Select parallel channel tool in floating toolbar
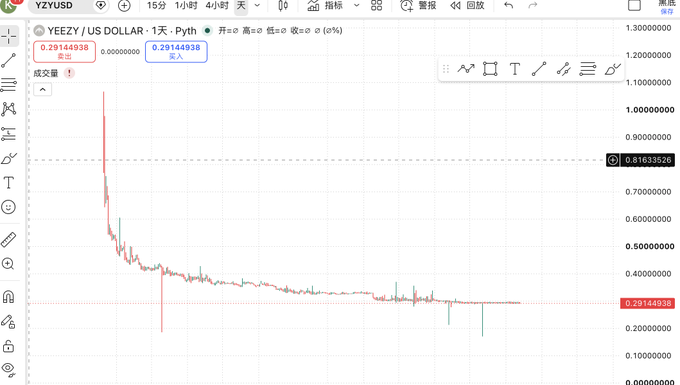This screenshot has width=680, height=385. point(563,69)
